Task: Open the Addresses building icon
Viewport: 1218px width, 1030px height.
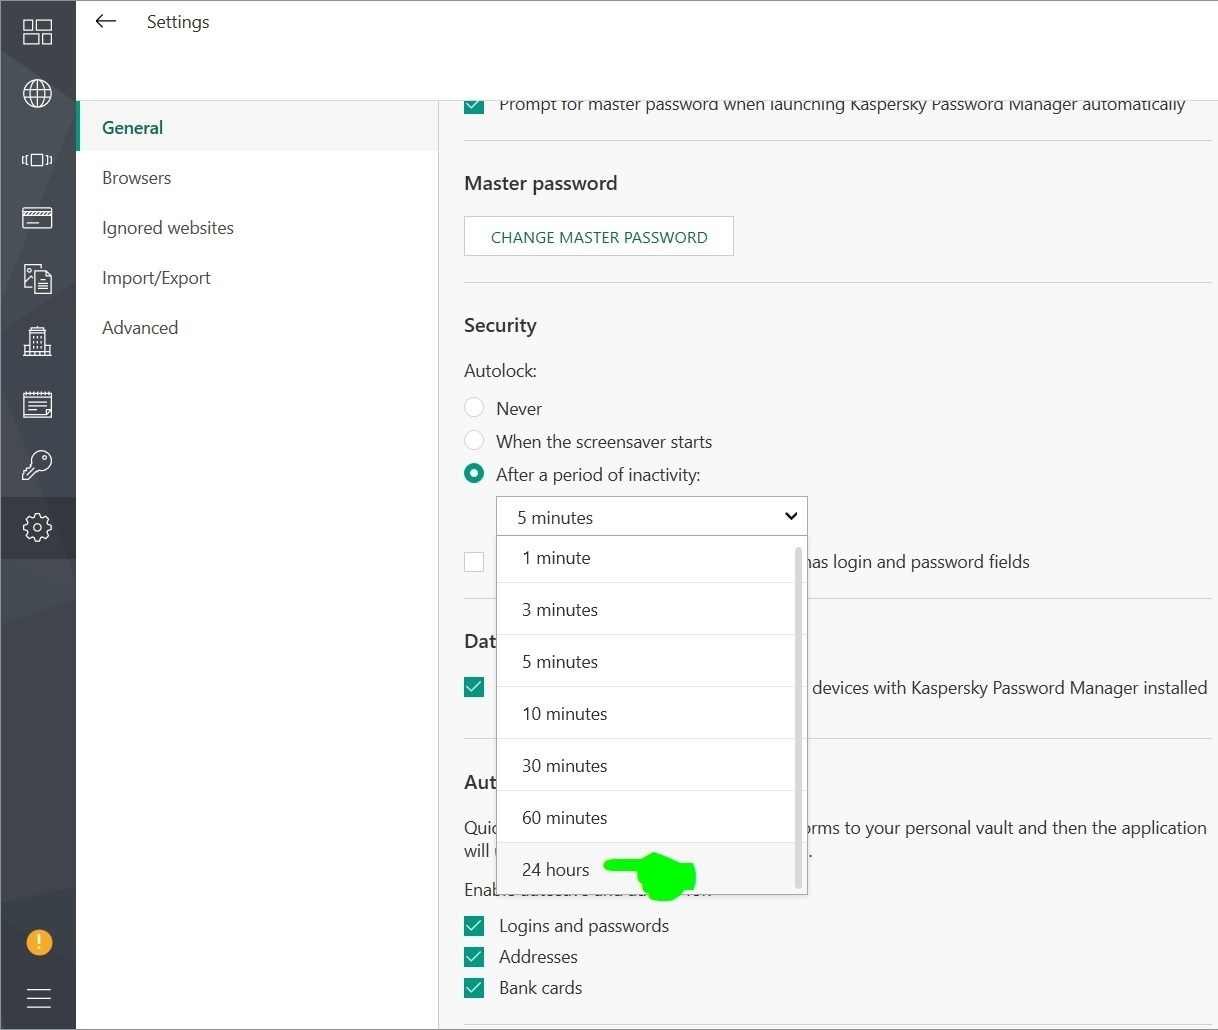Action: click(37, 341)
